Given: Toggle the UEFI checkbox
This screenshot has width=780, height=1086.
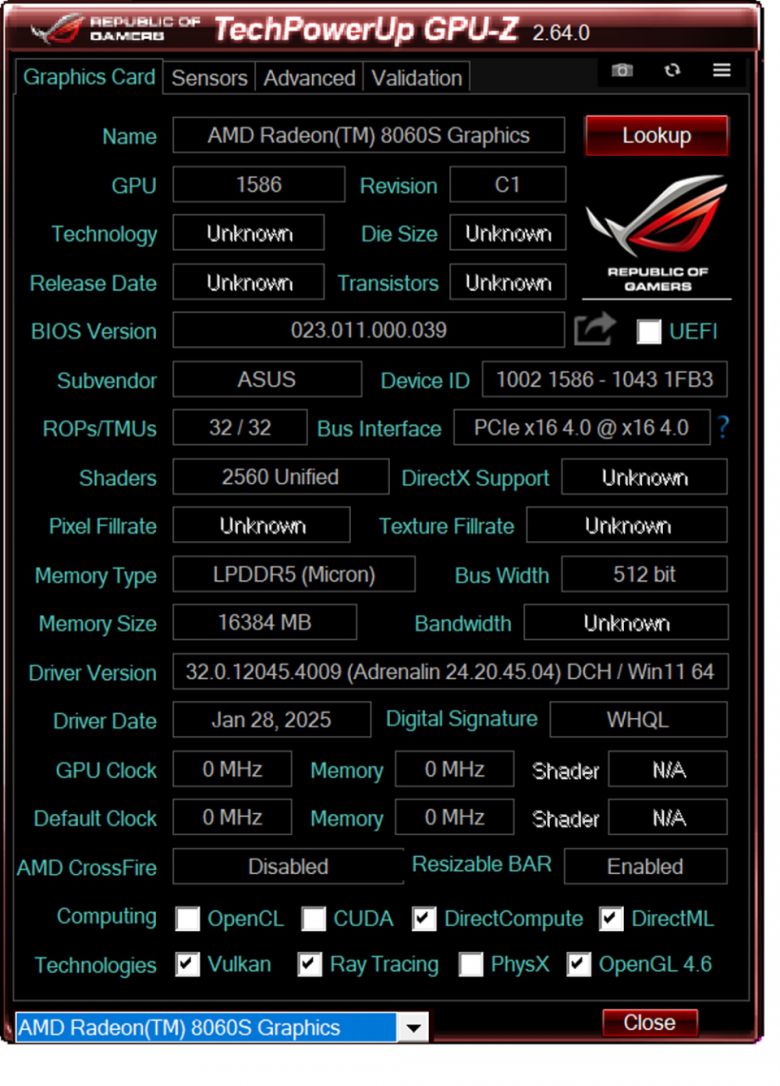Looking at the screenshot, I should [648, 332].
